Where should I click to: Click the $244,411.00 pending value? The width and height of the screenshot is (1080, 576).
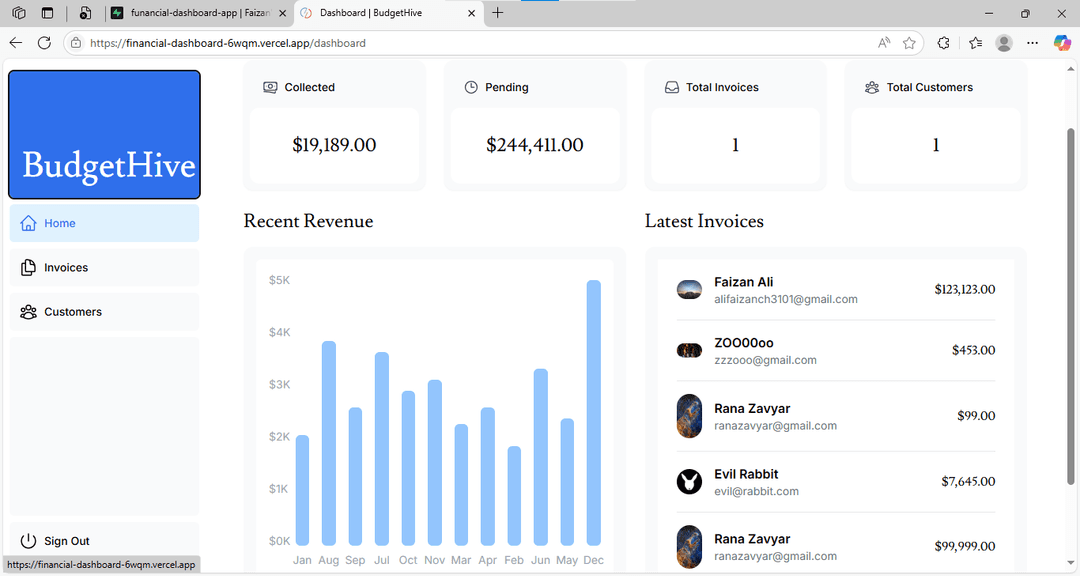click(534, 145)
